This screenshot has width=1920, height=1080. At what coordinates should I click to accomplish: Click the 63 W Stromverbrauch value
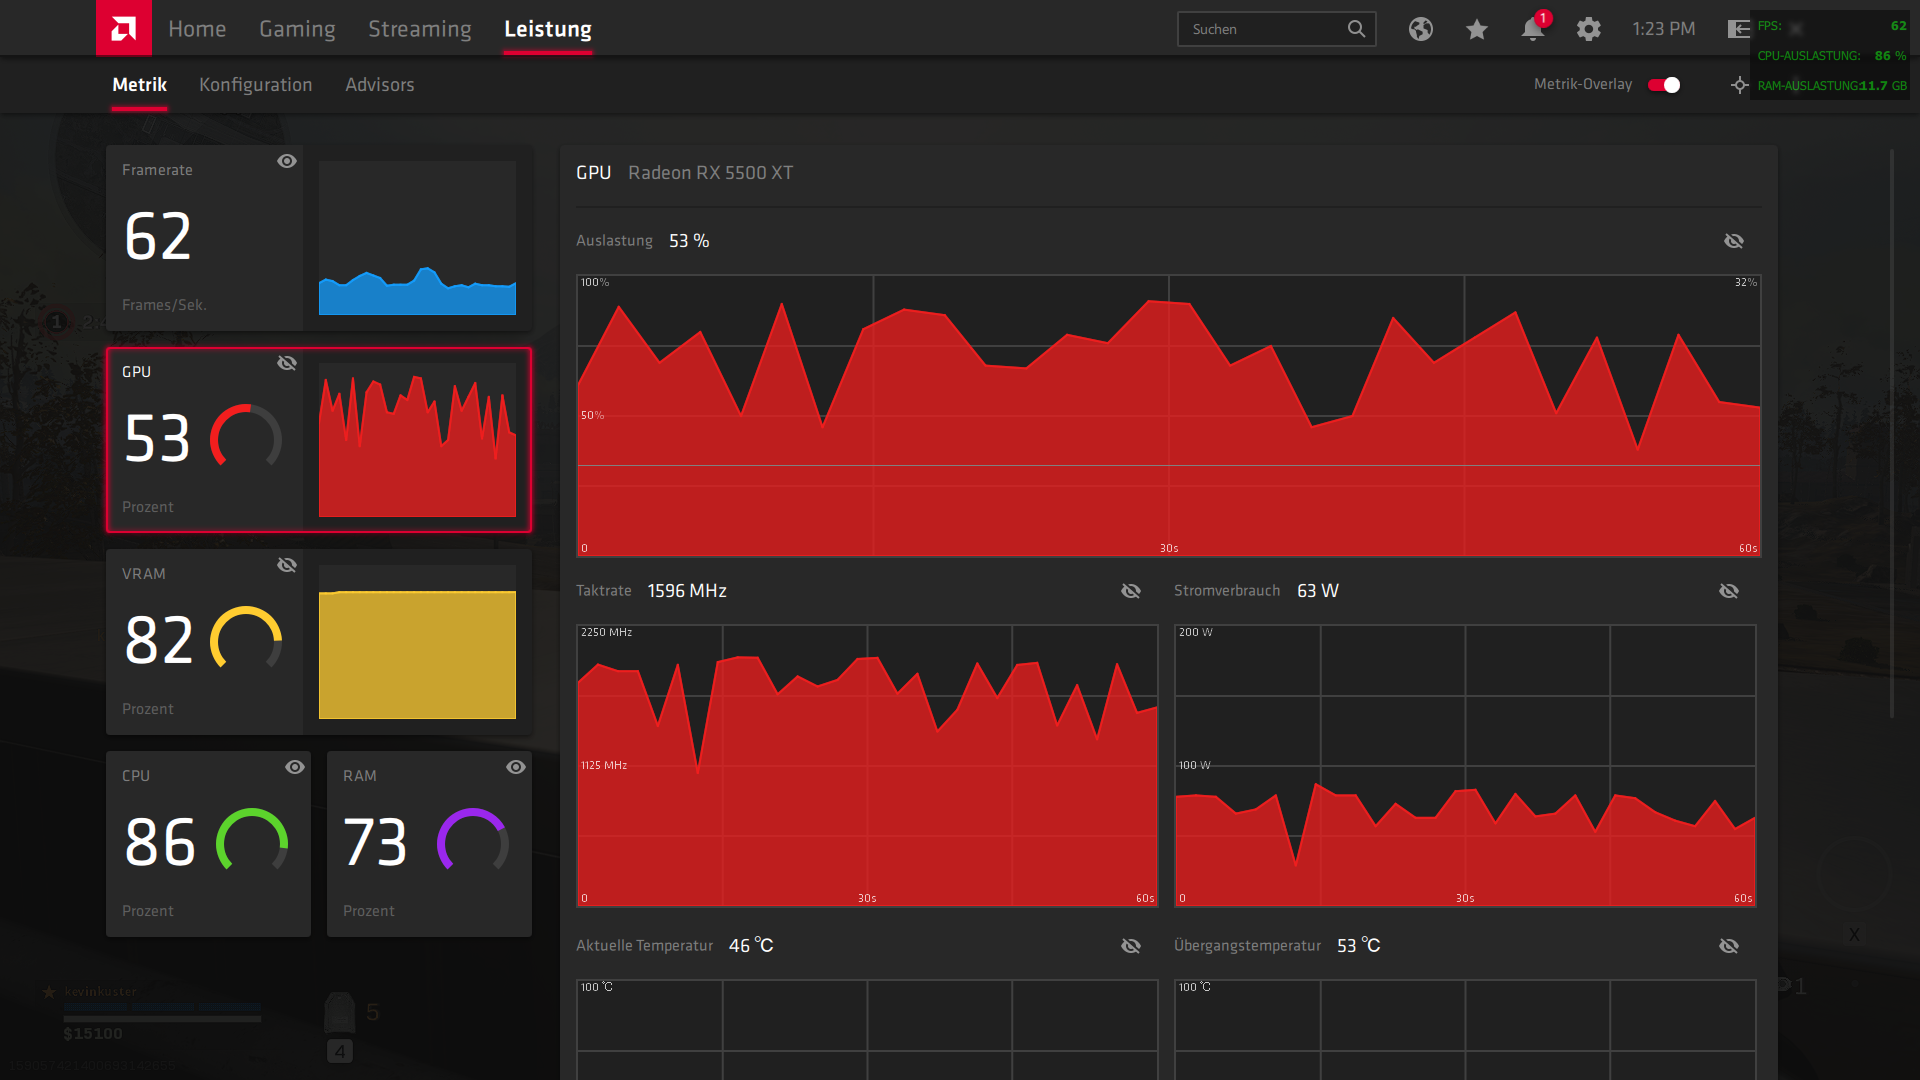click(1318, 591)
